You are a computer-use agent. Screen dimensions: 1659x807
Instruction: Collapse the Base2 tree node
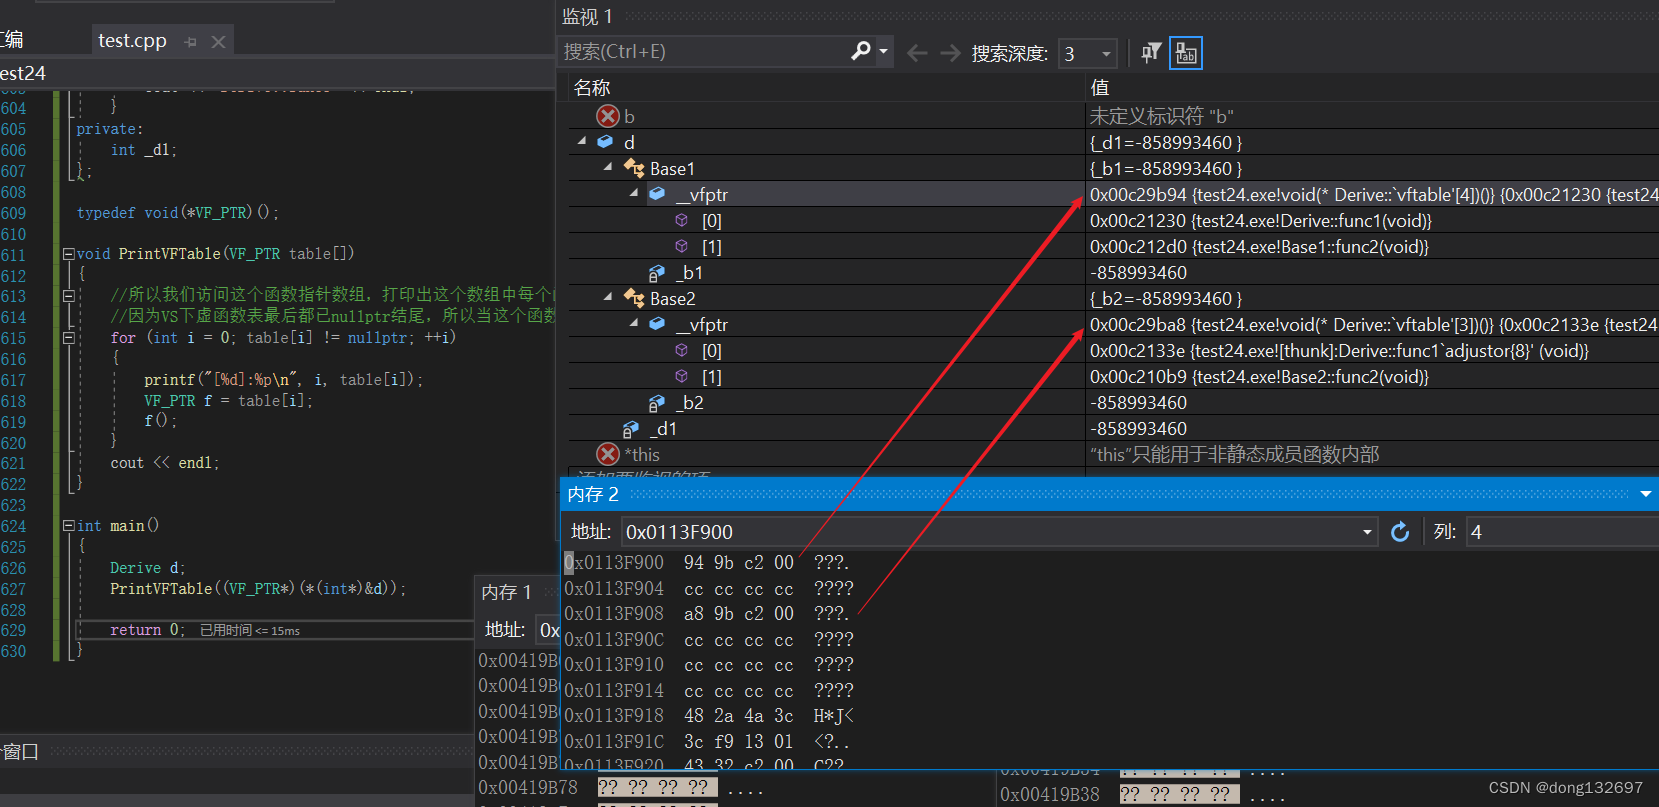click(608, 298)
